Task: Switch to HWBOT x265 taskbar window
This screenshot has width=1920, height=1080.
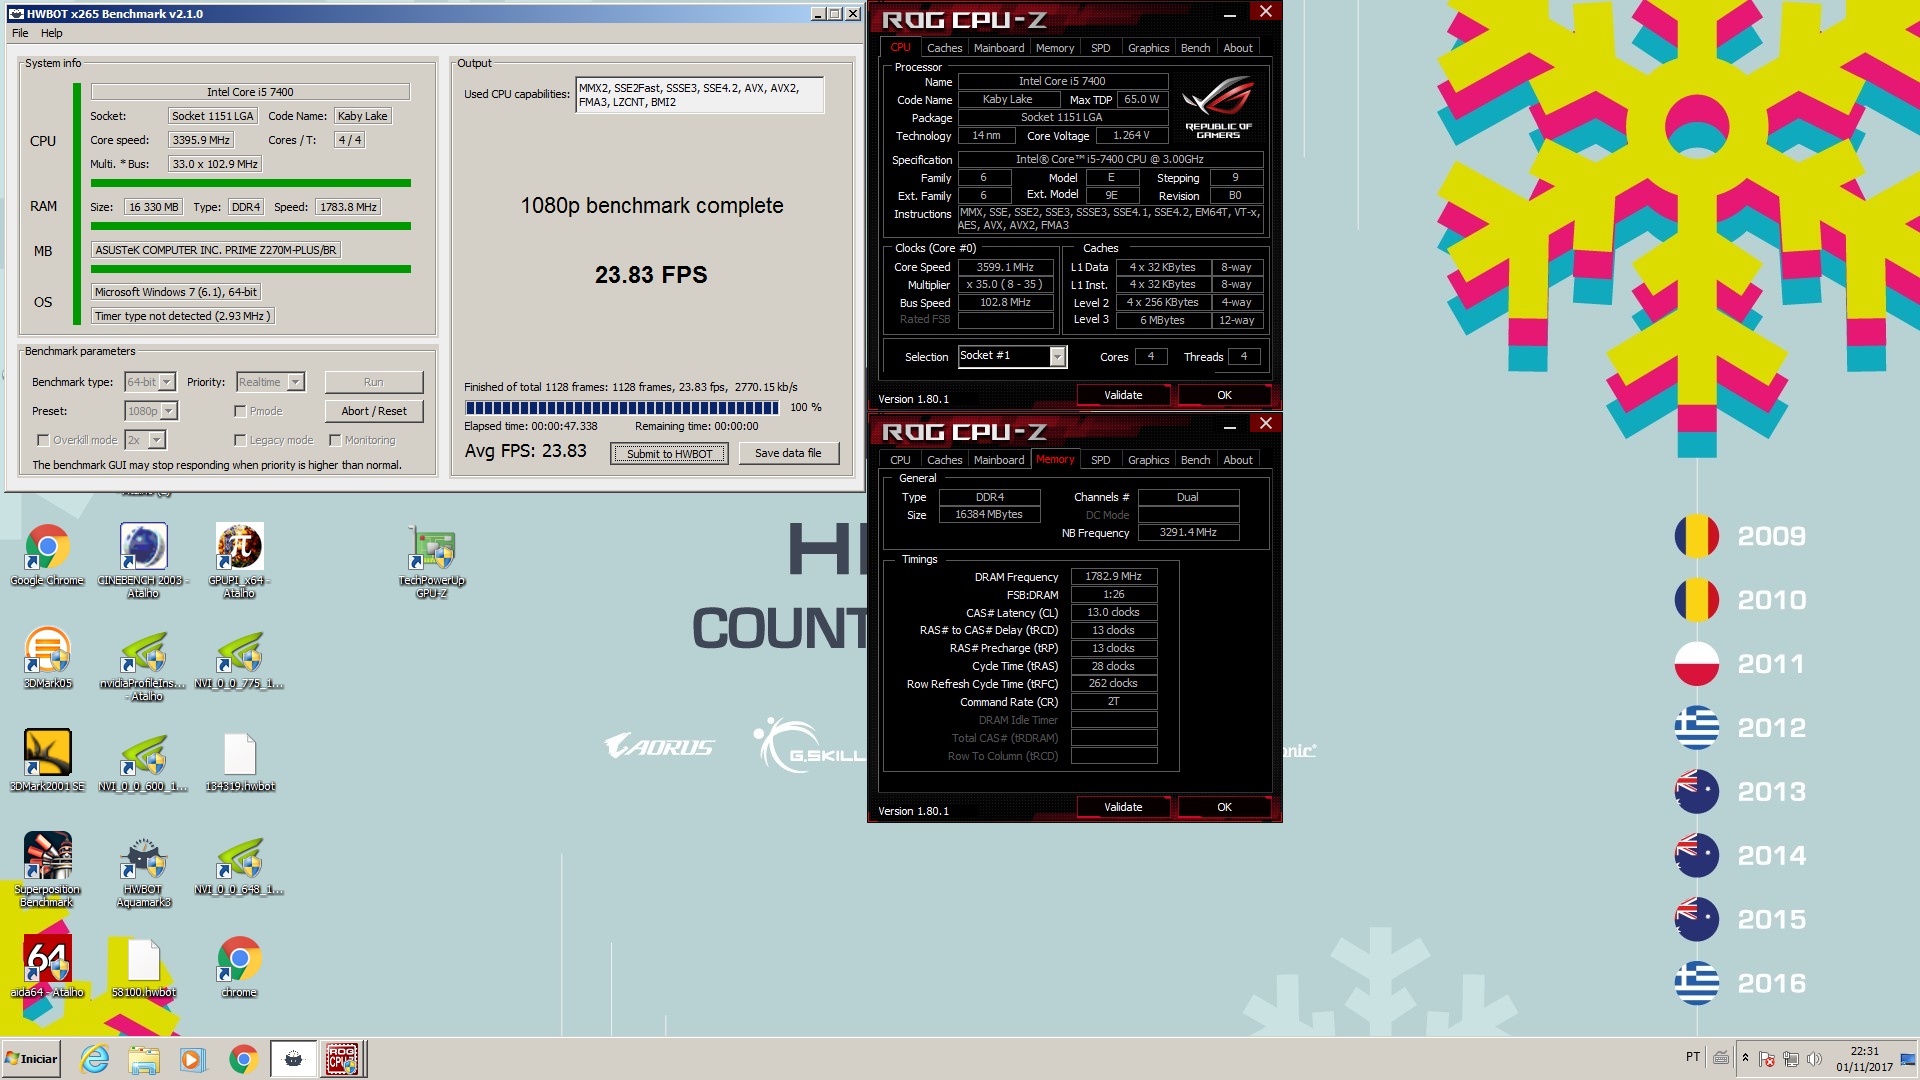Action: click(293, 1059)
